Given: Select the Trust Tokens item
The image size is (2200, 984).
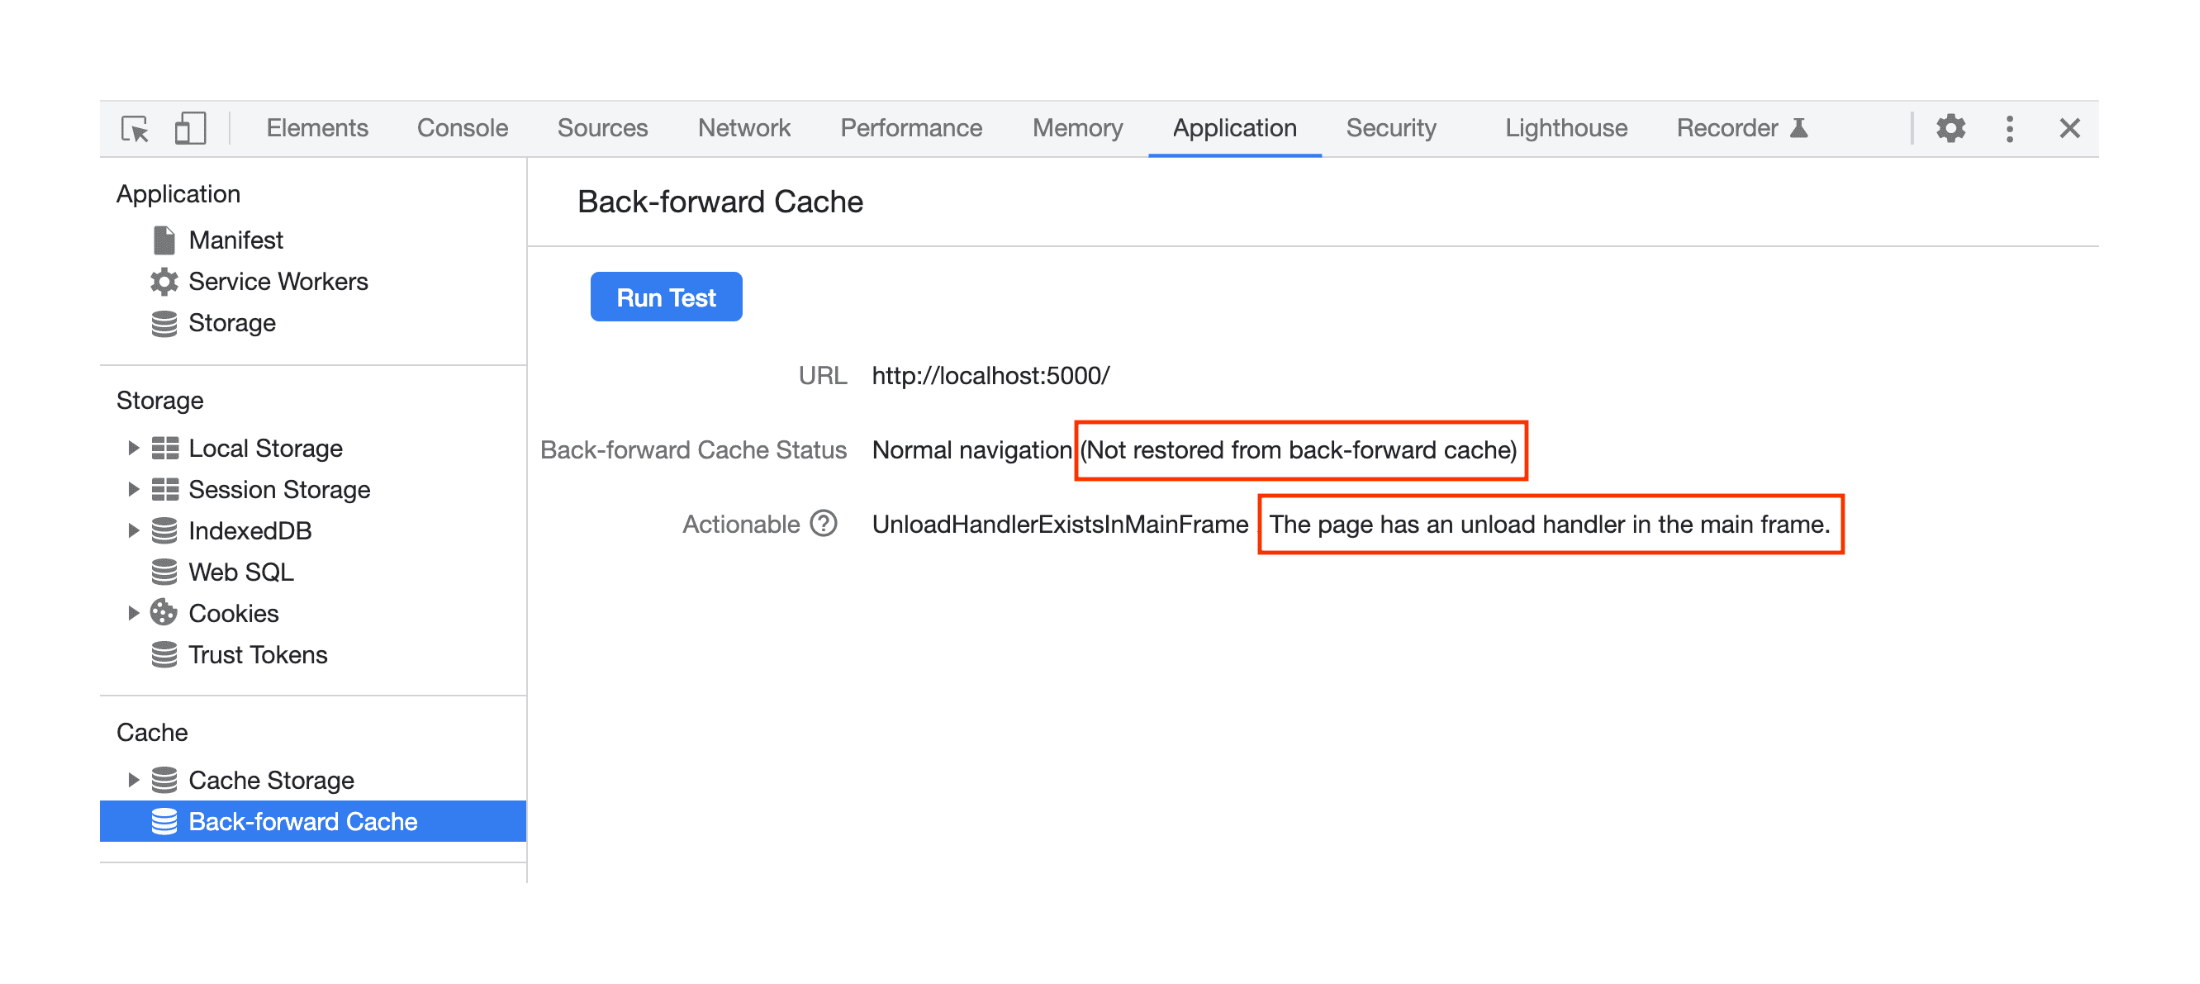Looking at the screenshot, I should click(x=258, y=655).
